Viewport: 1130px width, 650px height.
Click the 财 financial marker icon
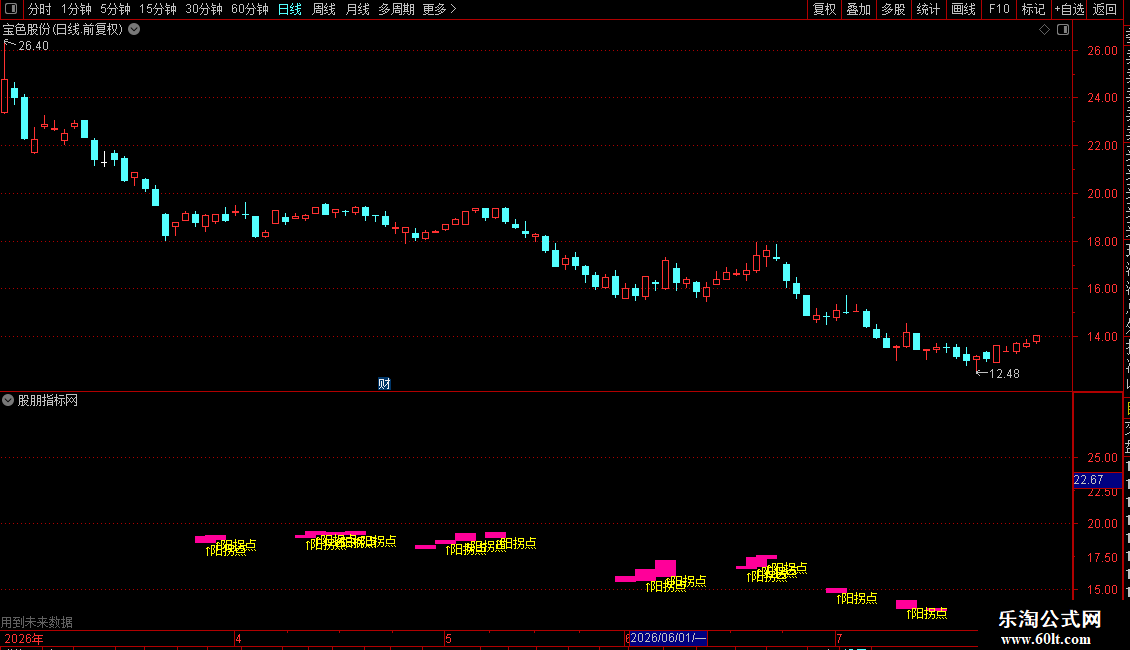coord(384,383)
